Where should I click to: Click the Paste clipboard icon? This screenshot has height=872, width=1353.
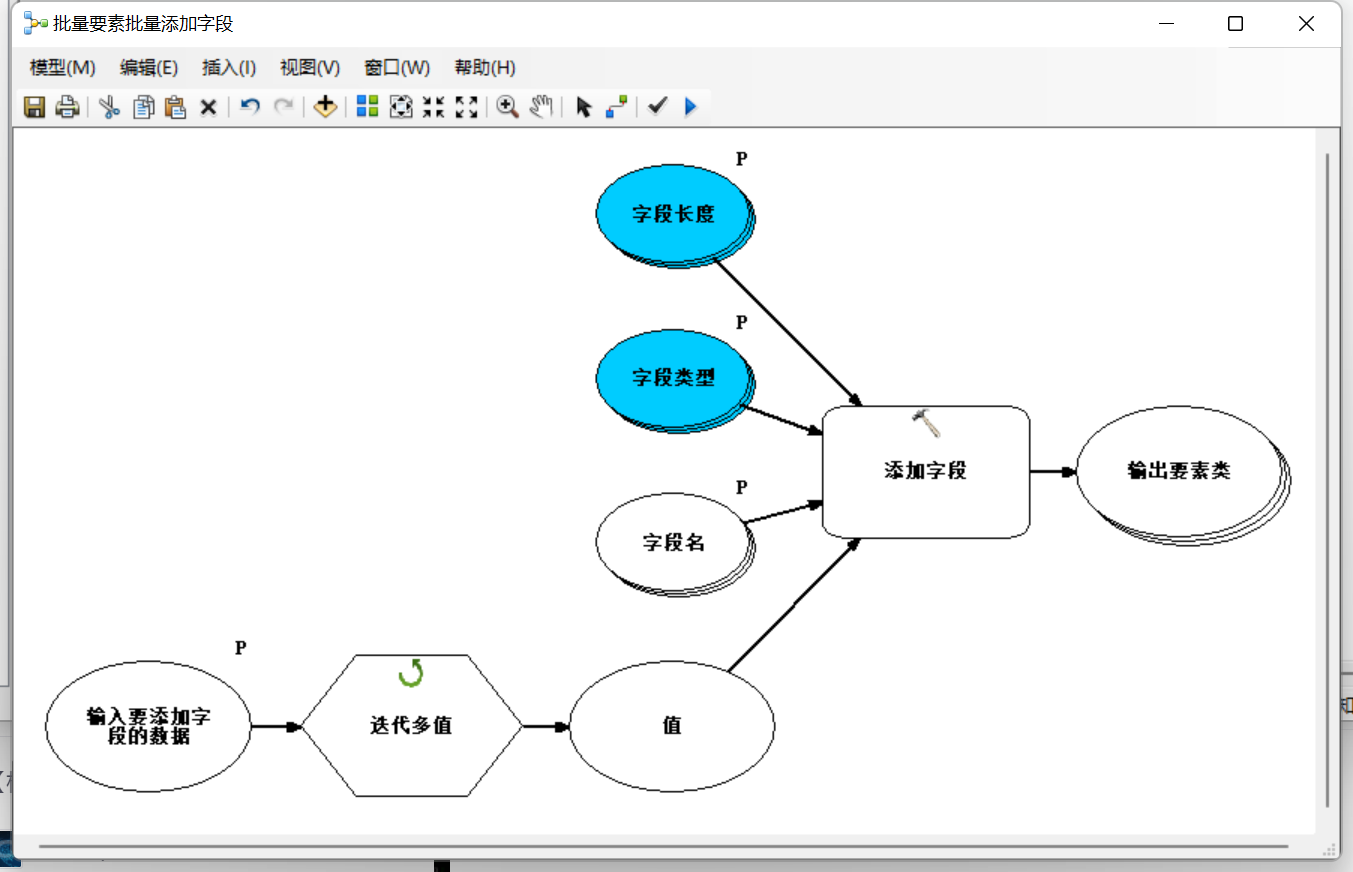pyautogui.click(x=176, y=107)
